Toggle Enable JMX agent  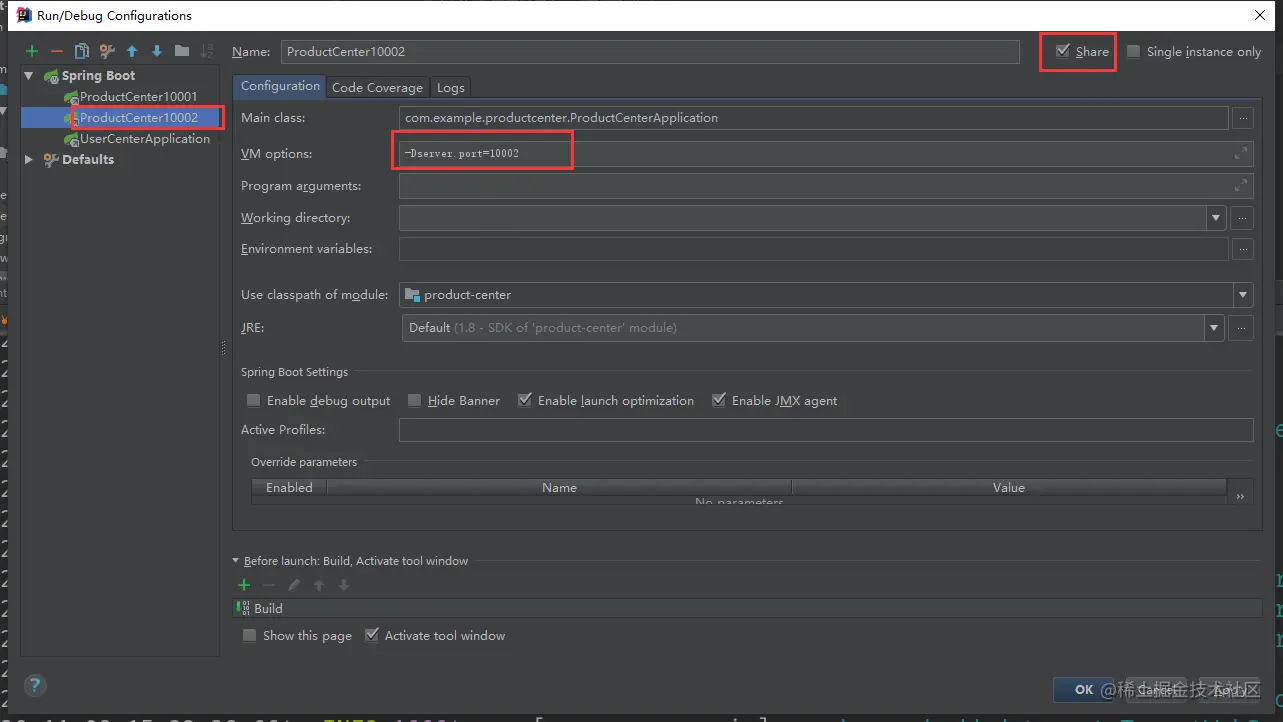coord(718,400)
